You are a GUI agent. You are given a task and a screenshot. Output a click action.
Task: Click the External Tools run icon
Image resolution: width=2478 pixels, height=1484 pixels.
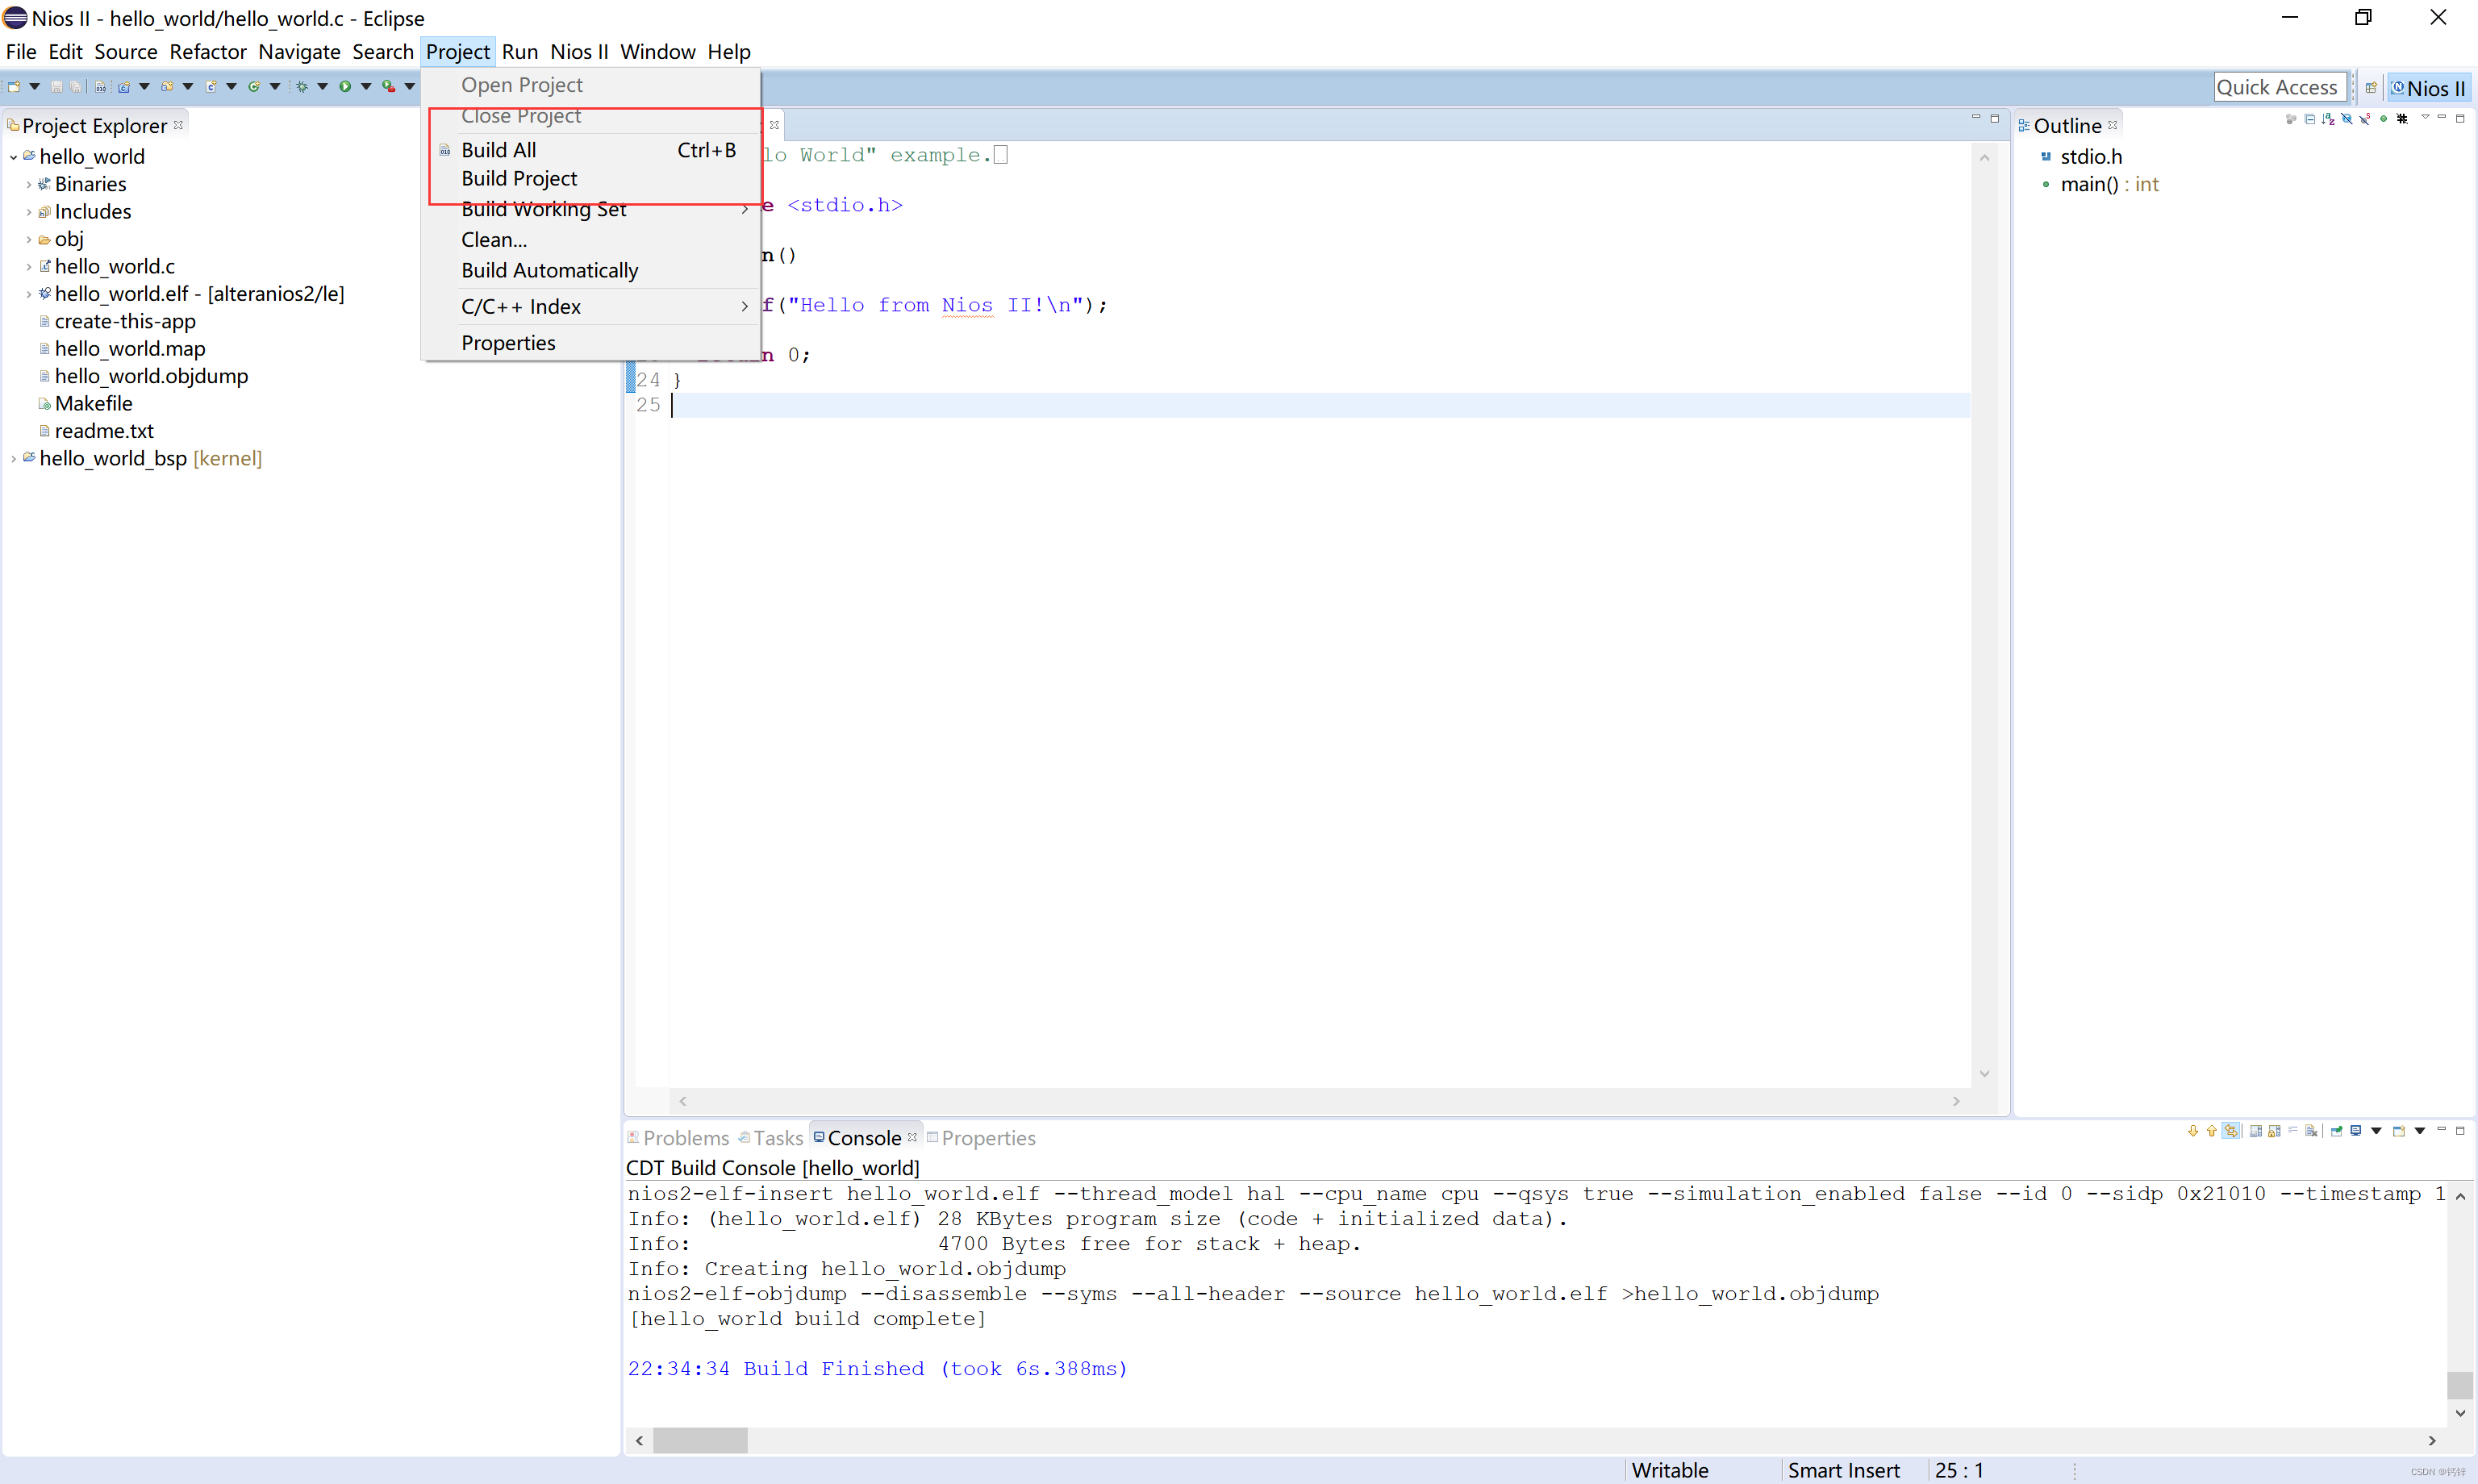(x=389, y=87)
